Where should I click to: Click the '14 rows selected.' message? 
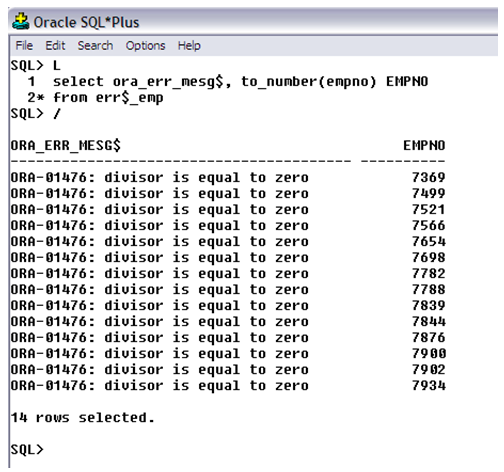pos(83,418)
